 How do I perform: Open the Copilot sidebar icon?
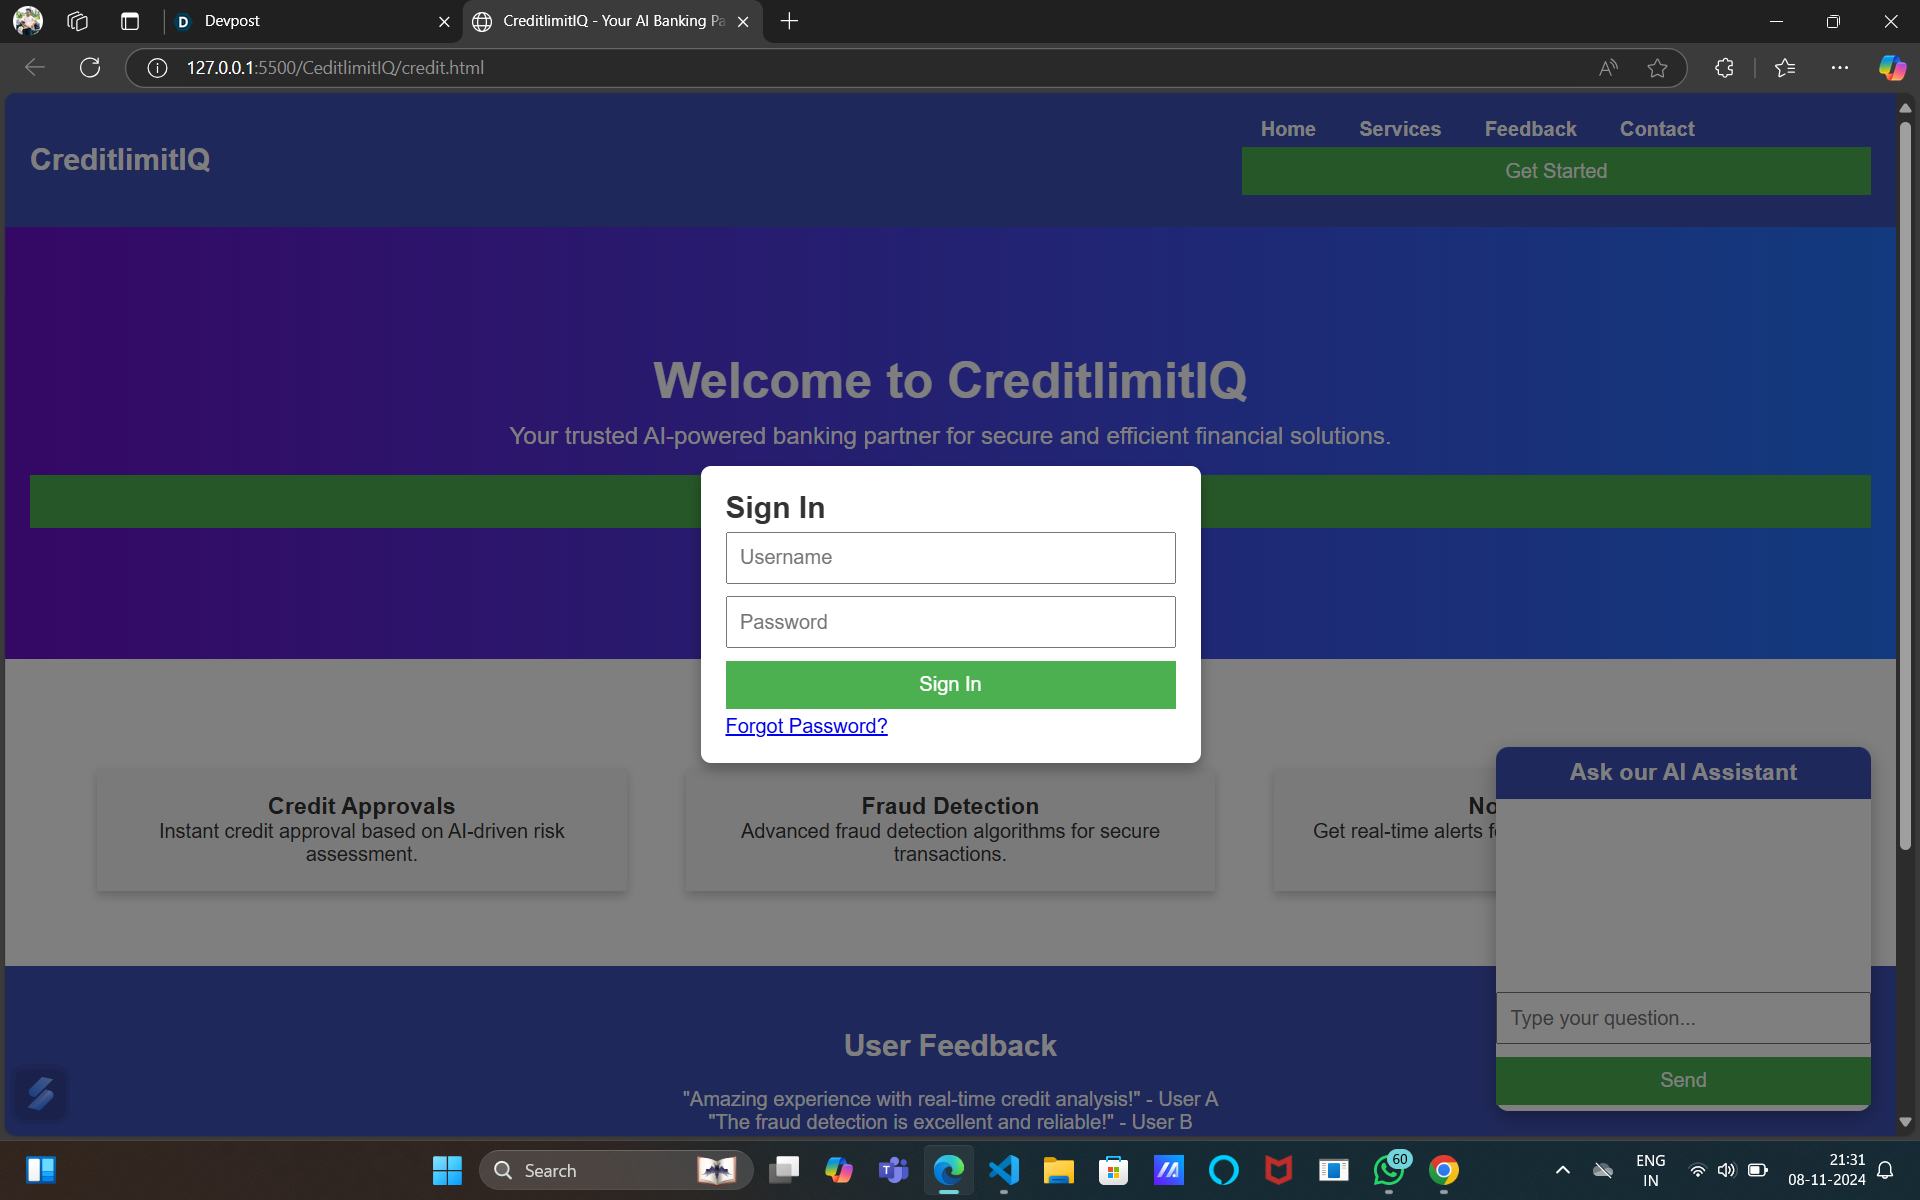1891,68
